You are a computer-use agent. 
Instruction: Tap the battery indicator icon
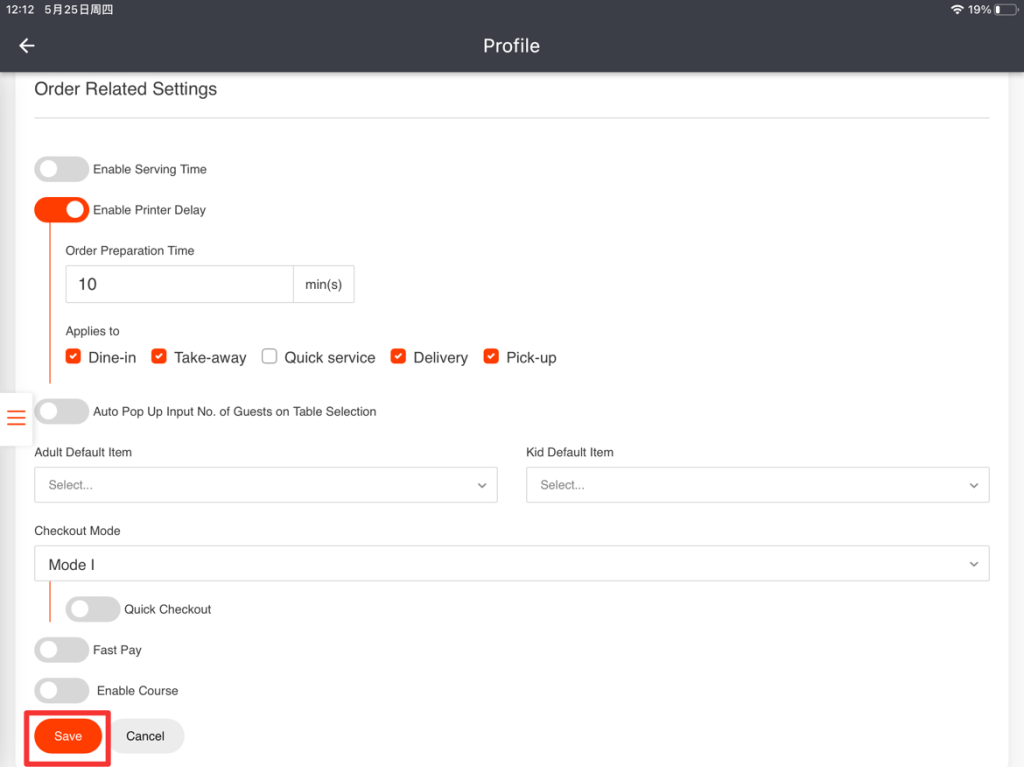(x=1003, y=9)
